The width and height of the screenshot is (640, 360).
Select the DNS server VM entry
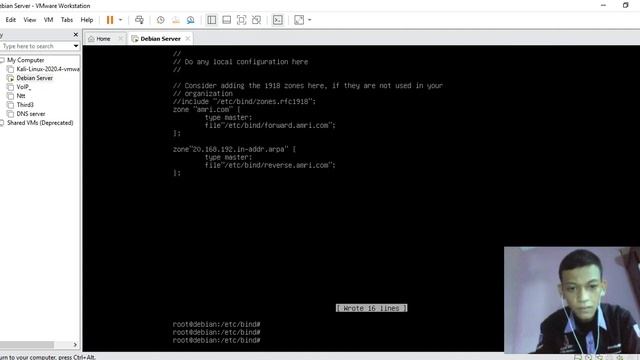point(31,114)
